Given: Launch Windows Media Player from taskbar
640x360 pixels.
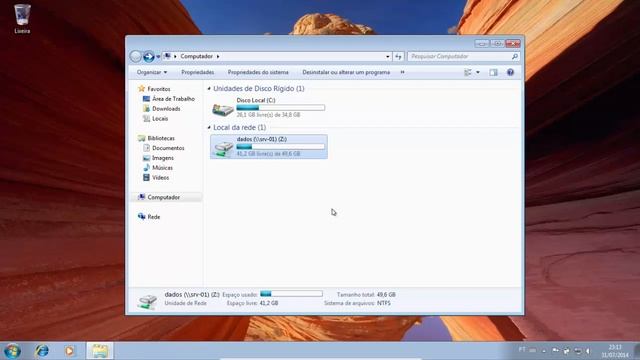Looking at the screenshot, I should pyautogui.click(x=69, y=351).
